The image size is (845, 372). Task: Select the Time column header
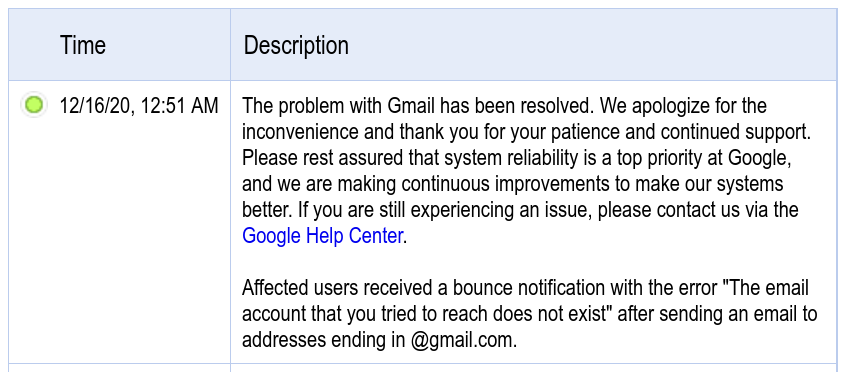tap(82, 45)
